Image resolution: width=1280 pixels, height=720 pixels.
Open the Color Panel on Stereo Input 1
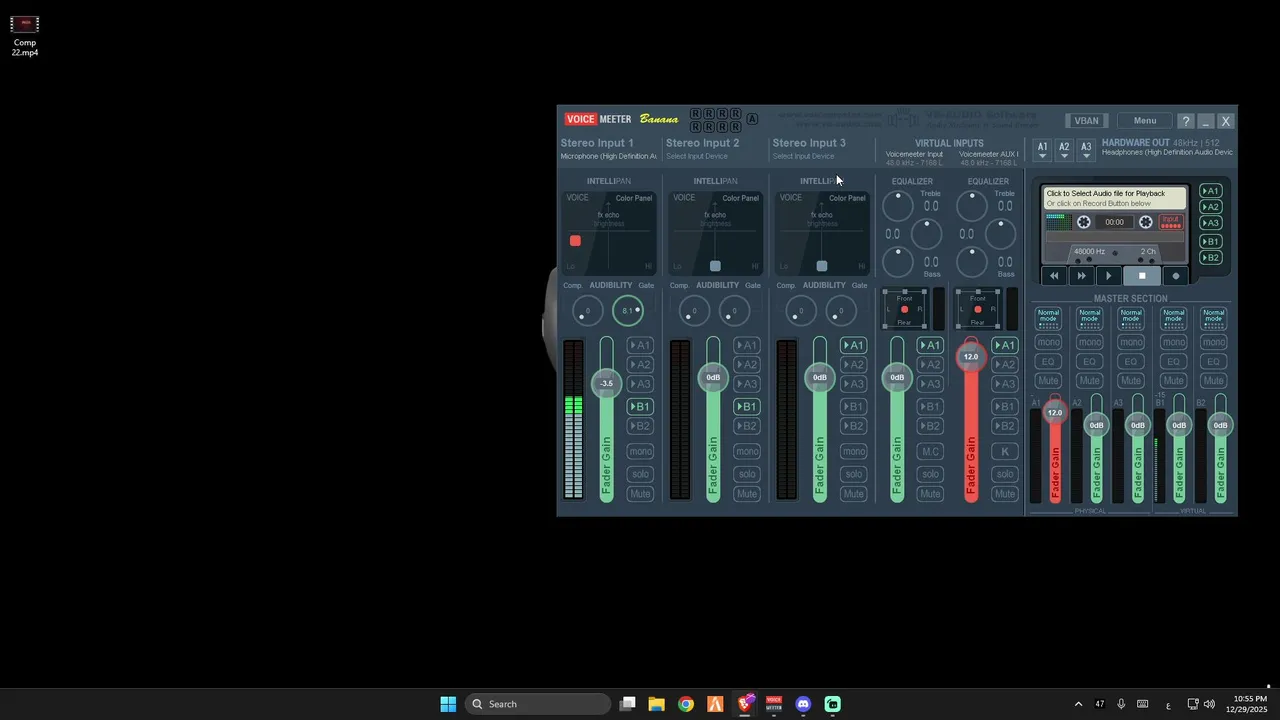[x=633, y=198]
